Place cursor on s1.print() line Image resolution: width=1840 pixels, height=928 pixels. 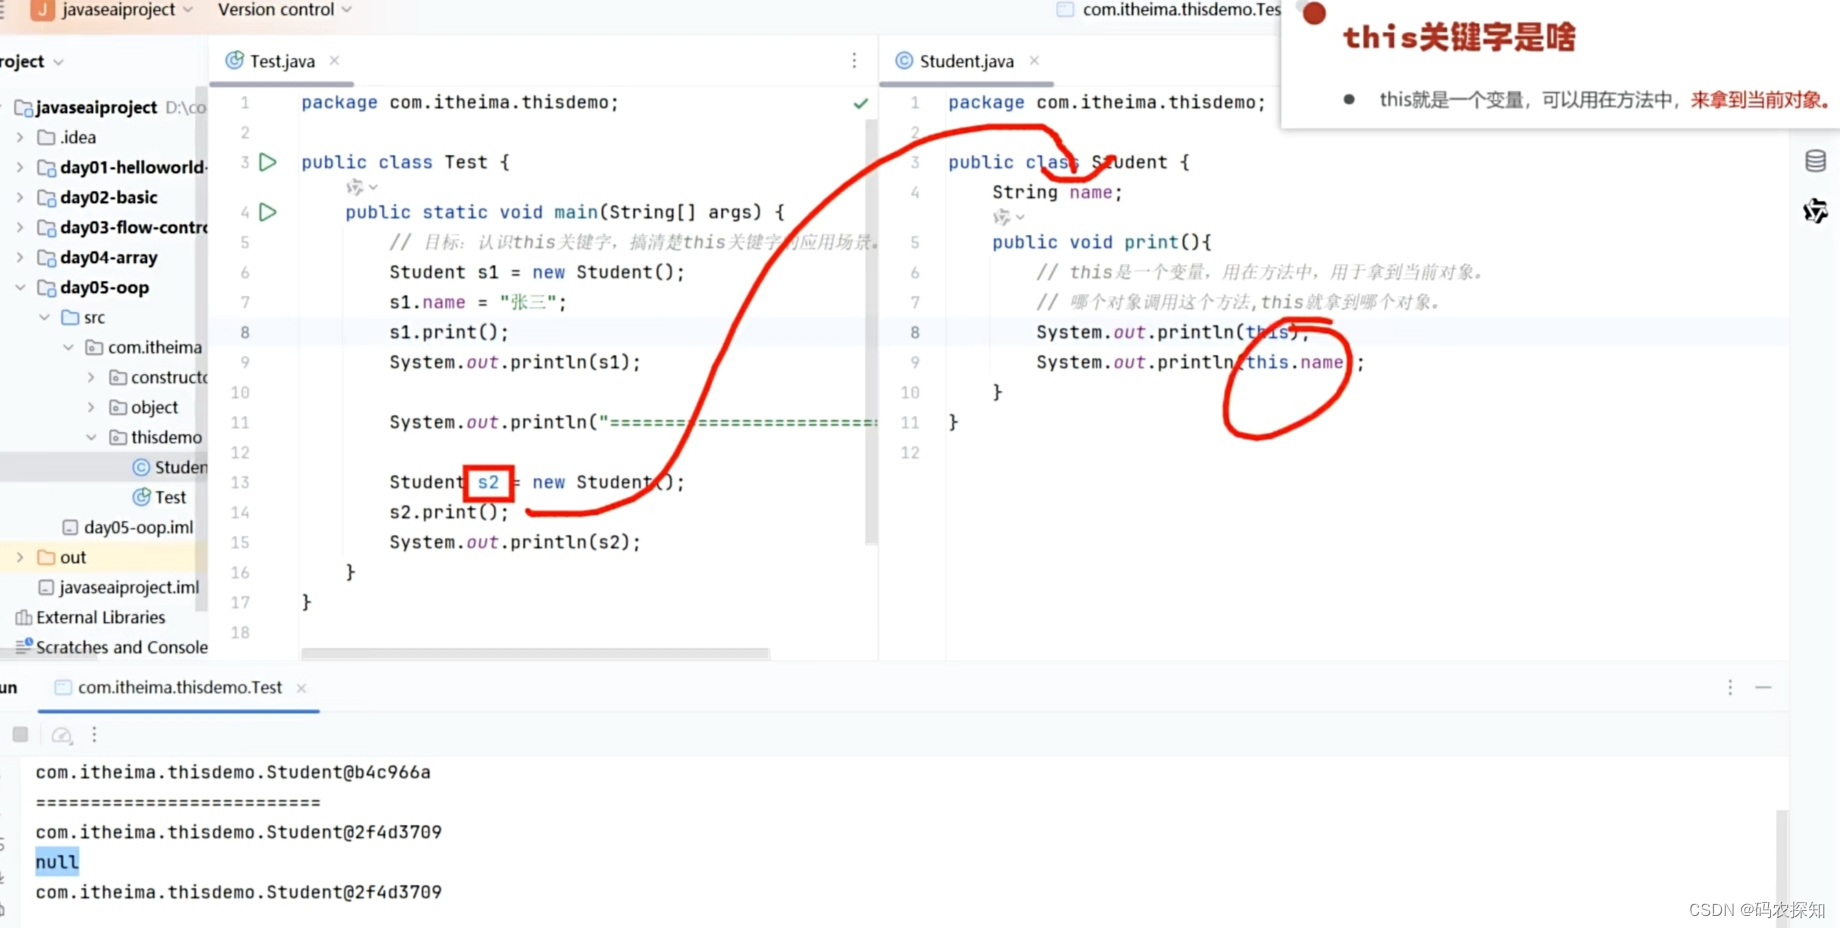pos(449,332)
